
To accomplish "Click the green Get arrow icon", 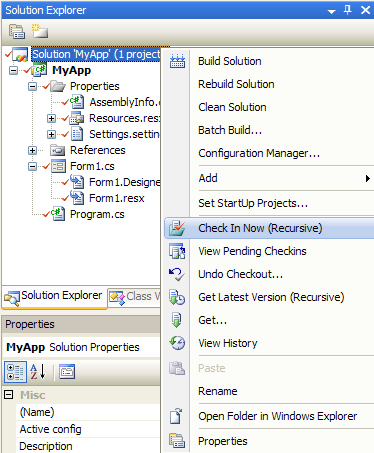I will pos(177,320).
